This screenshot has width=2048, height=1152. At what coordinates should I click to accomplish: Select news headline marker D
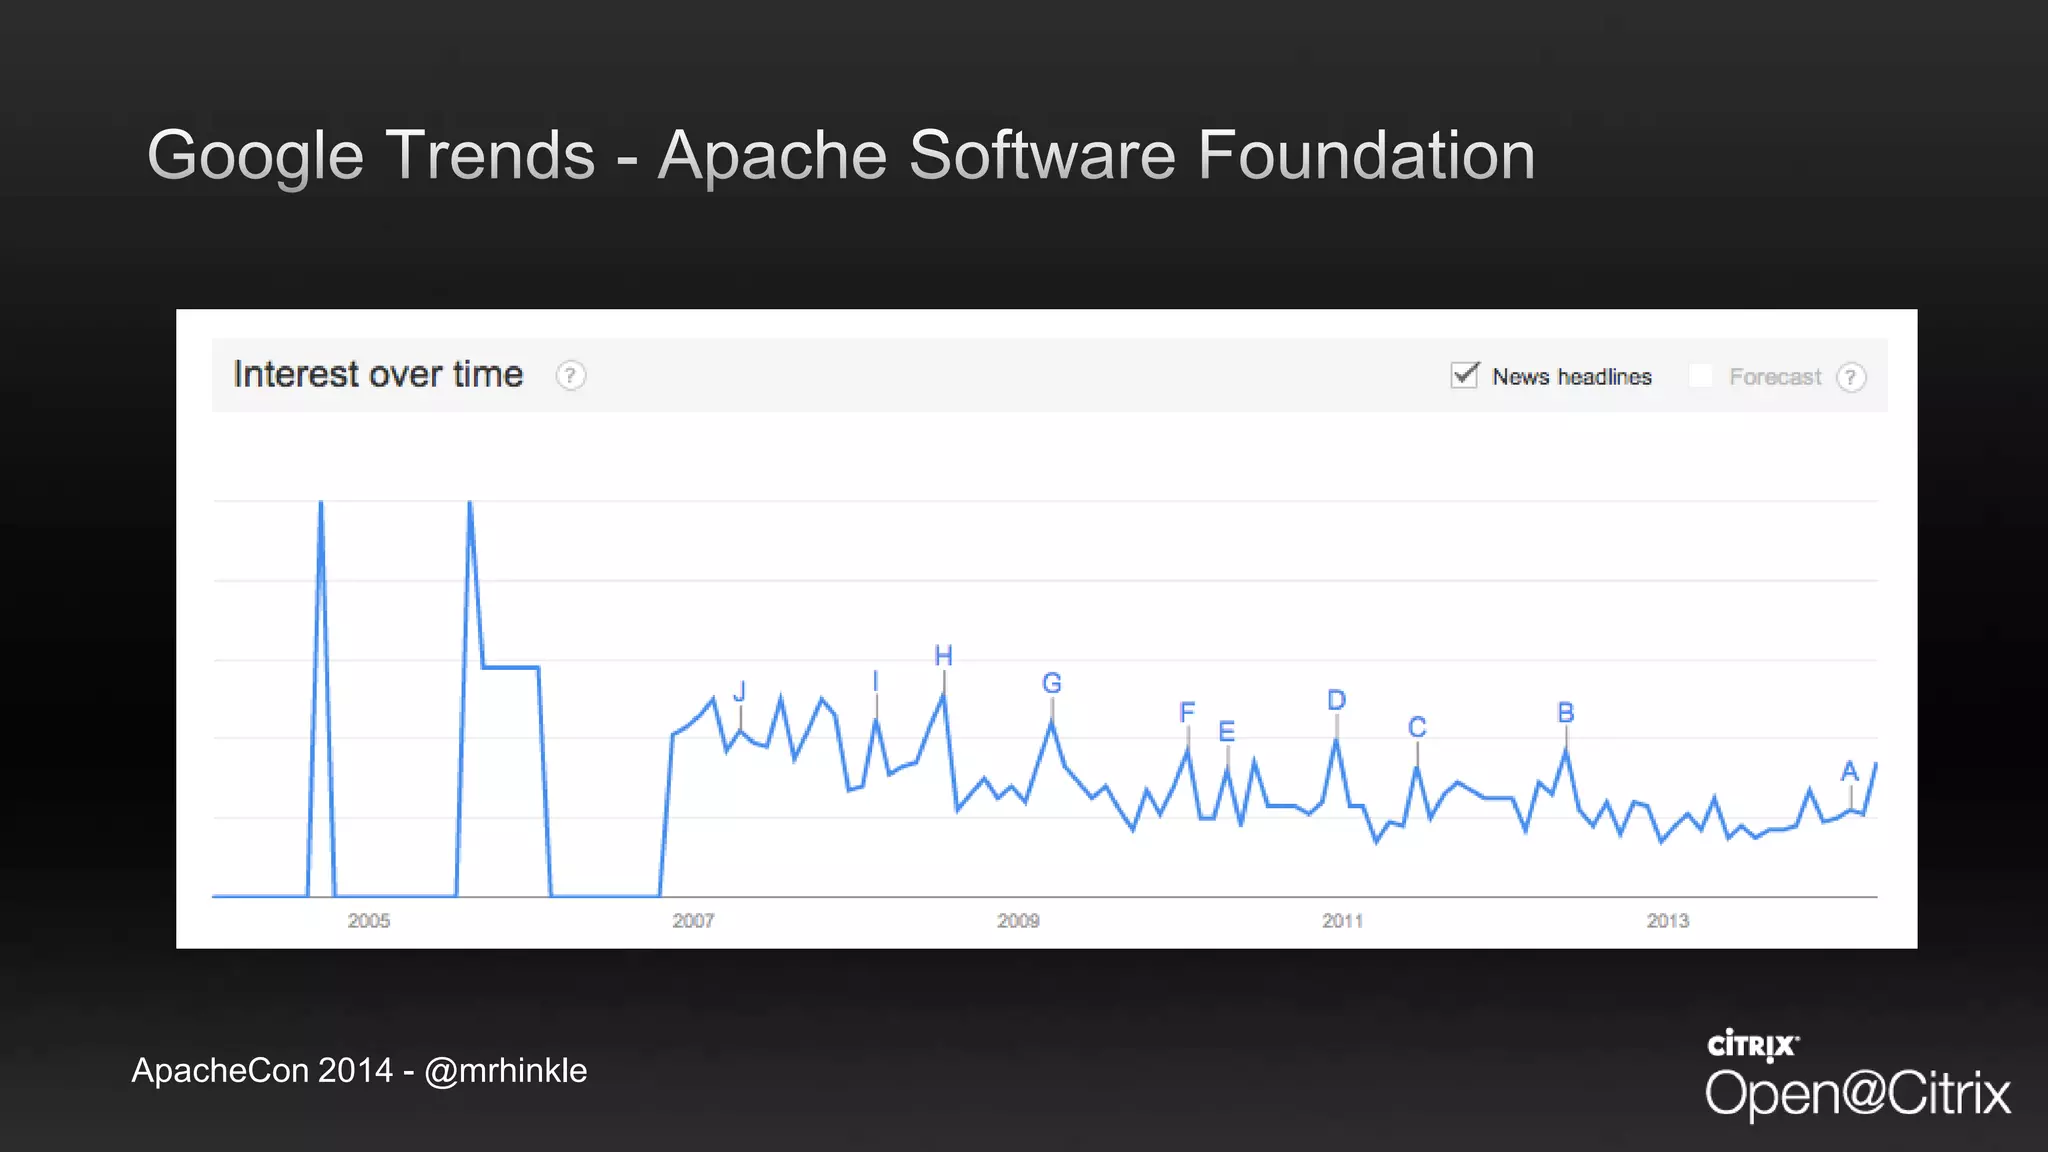(x=1337, y=700)
